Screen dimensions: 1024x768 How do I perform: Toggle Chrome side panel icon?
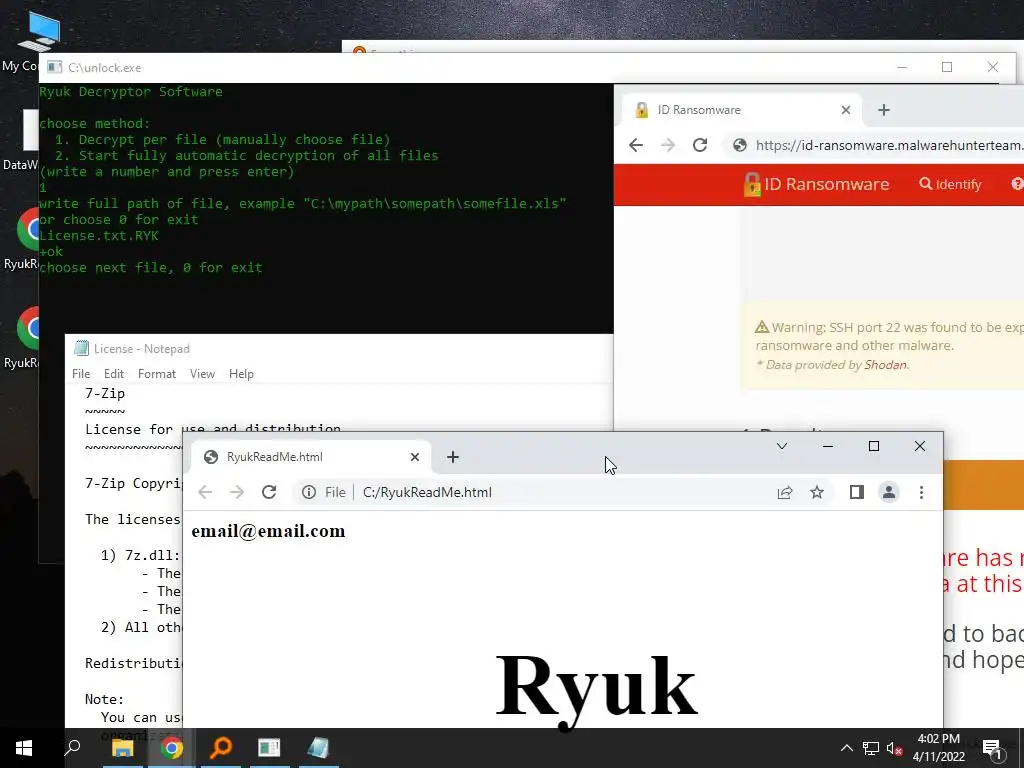pos(857,492)
